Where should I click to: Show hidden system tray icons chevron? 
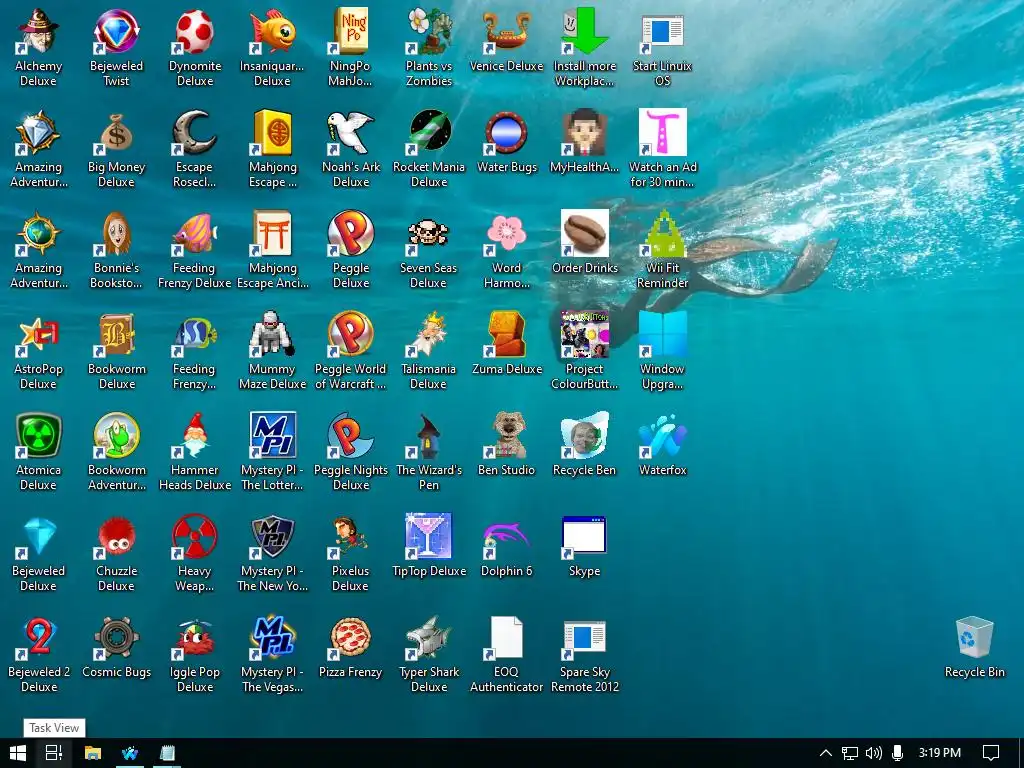point(825,753)
